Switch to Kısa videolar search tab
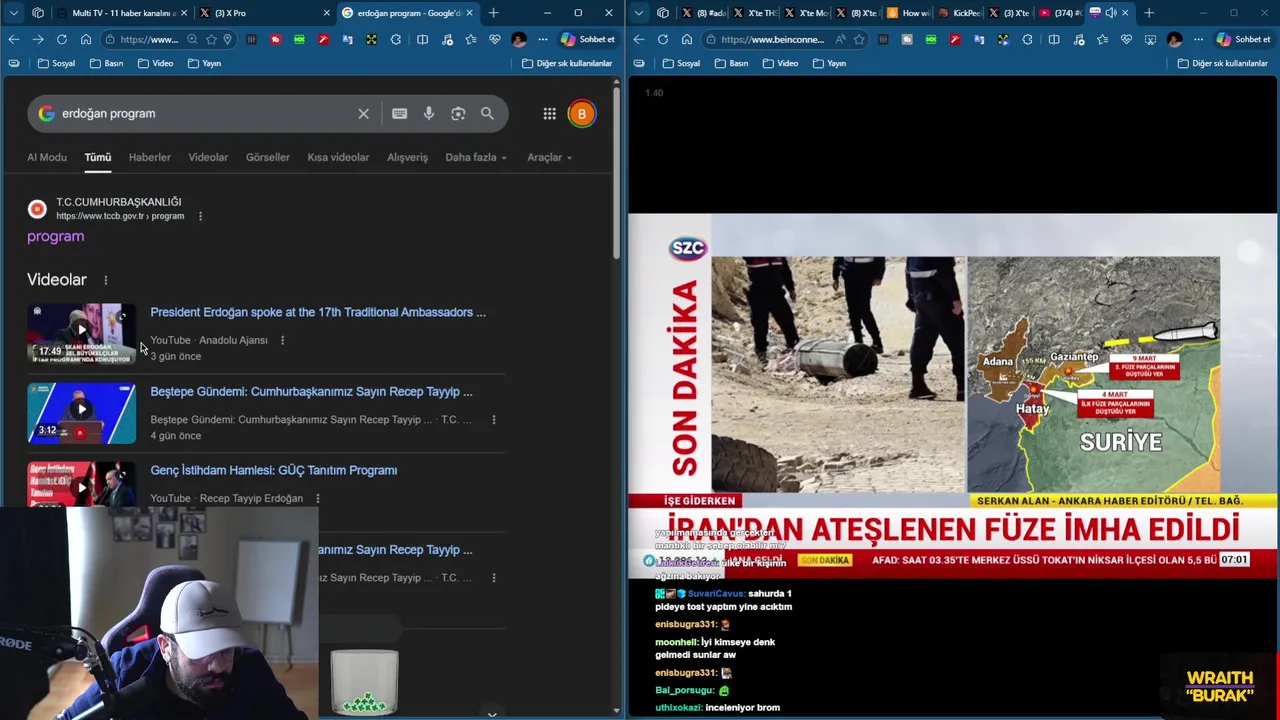This screenshot has height=720, width=1280. click(x=338, y=157)
